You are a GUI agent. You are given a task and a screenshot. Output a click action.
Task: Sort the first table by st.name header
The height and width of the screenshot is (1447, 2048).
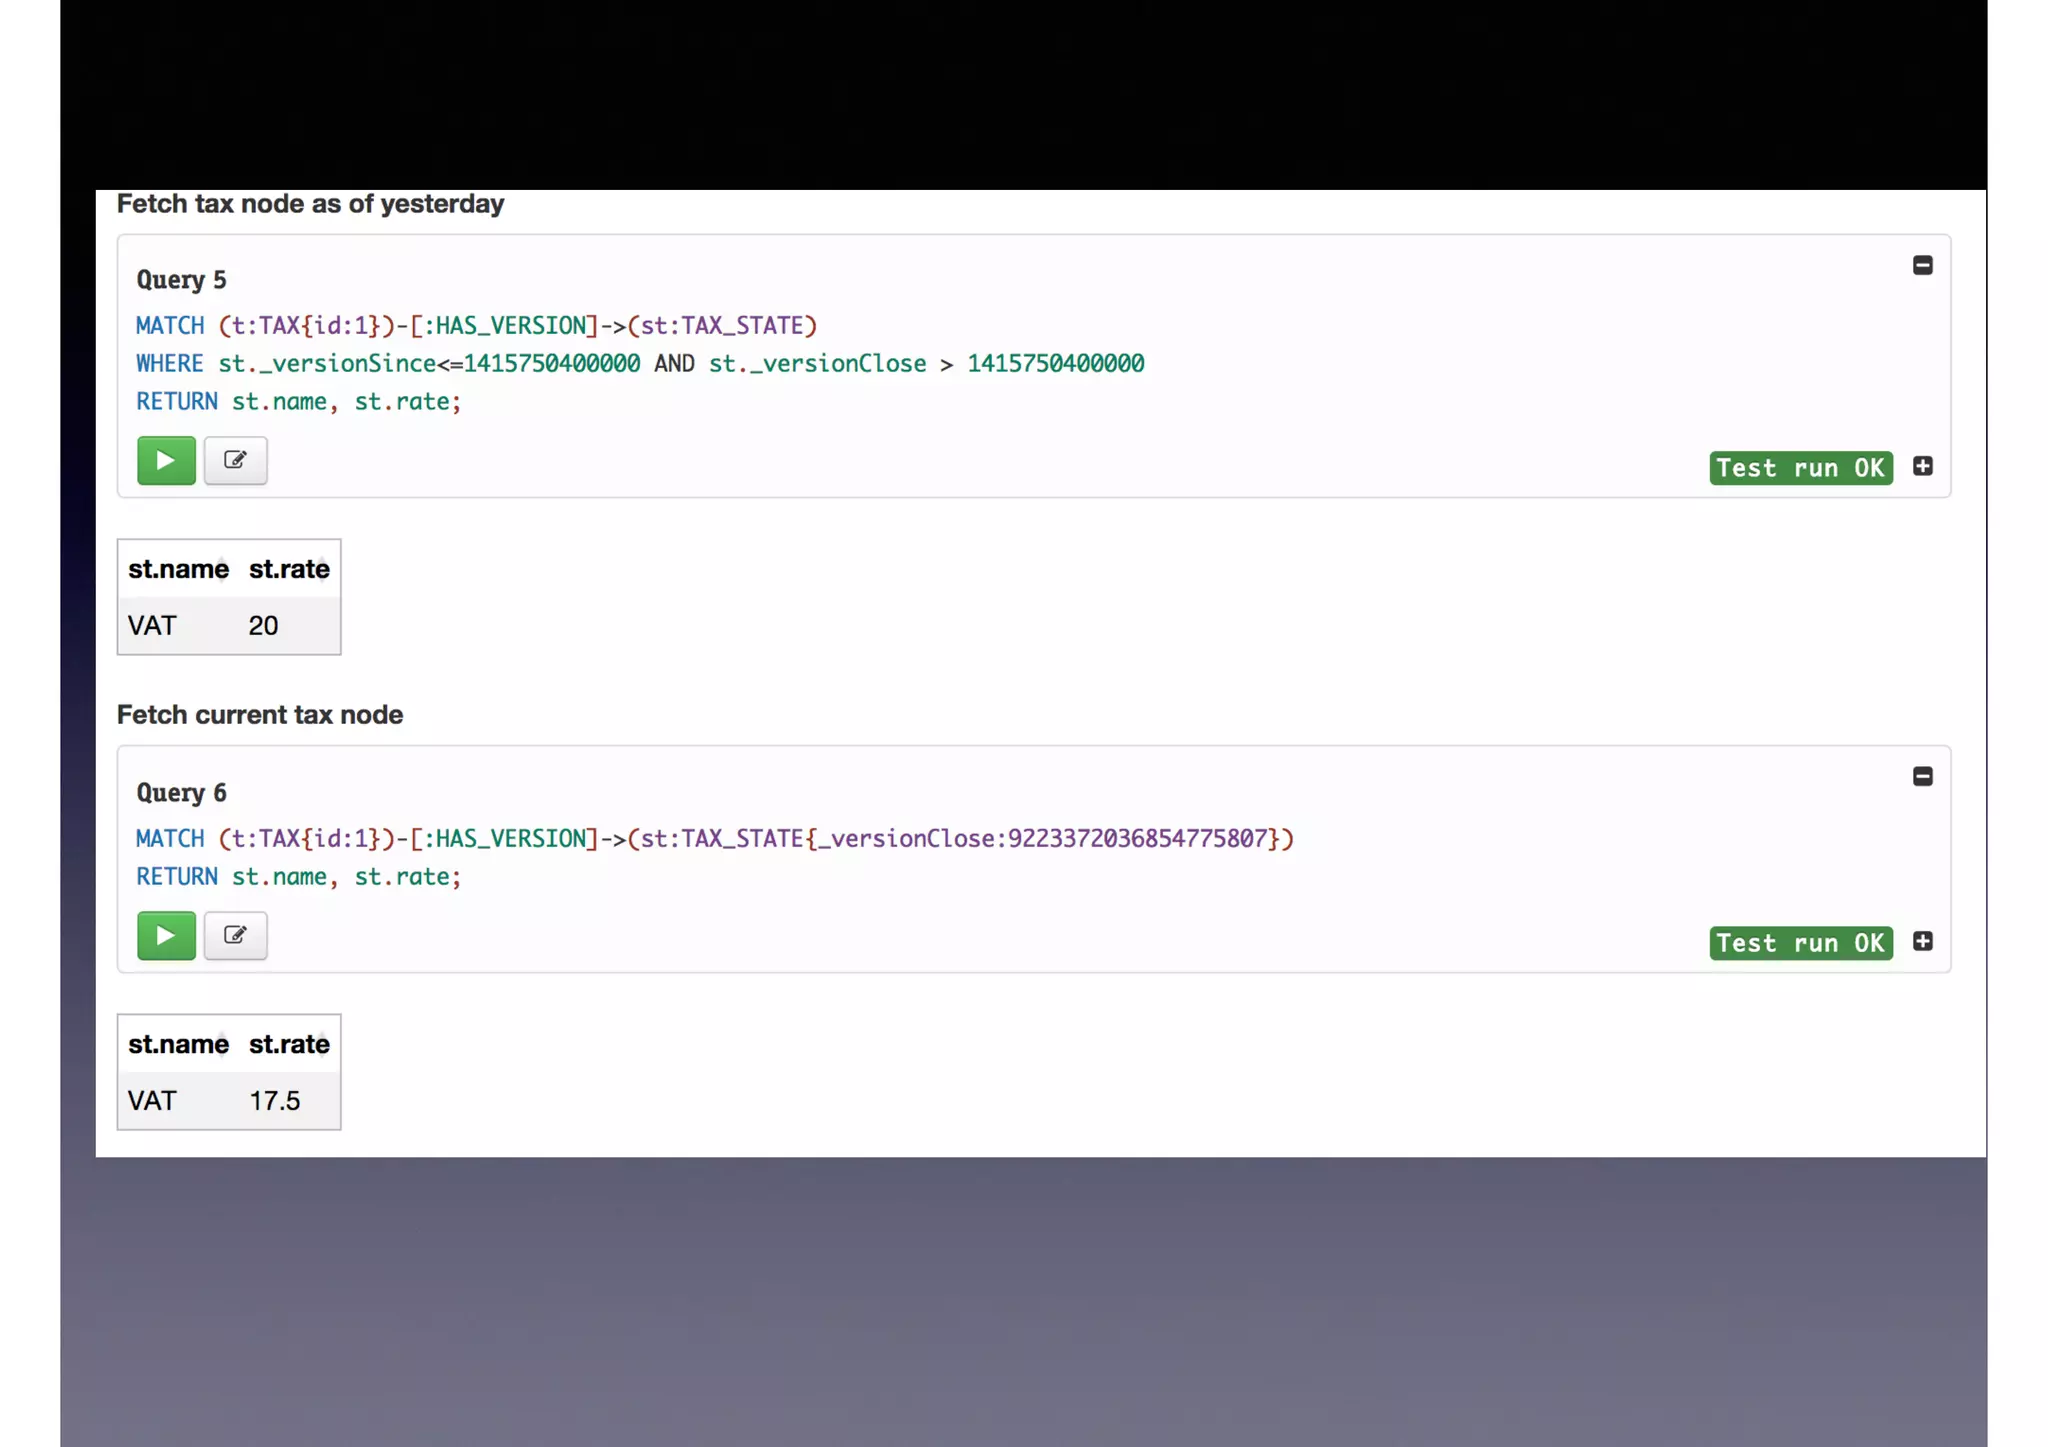[x=178, y=570]
